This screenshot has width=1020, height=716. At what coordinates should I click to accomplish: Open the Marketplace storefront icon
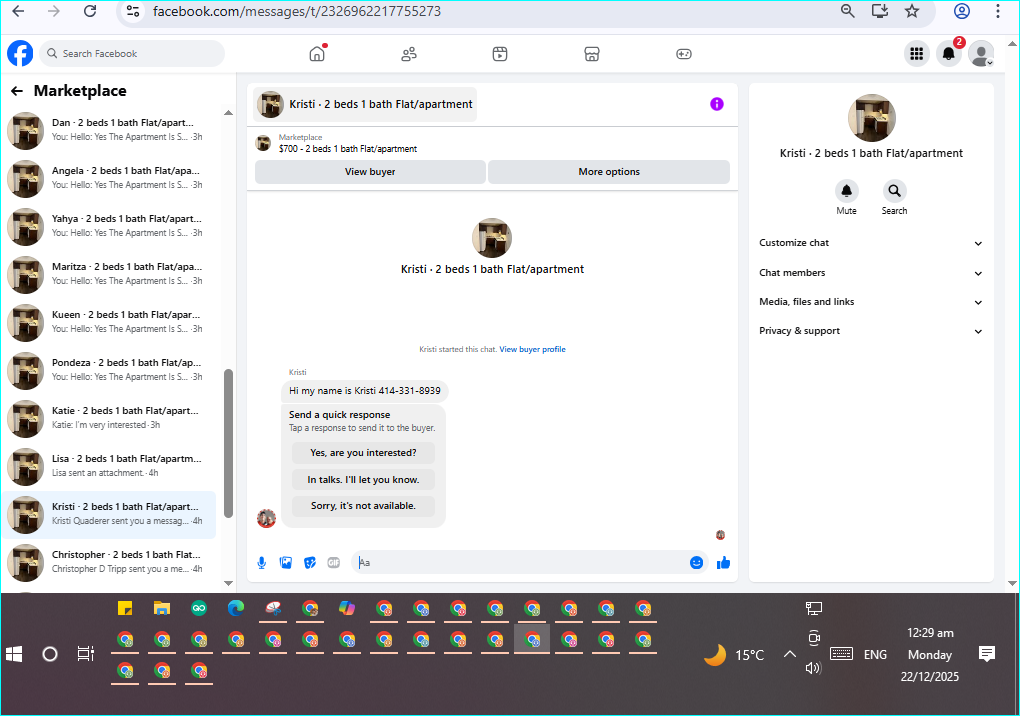point(591,54)
